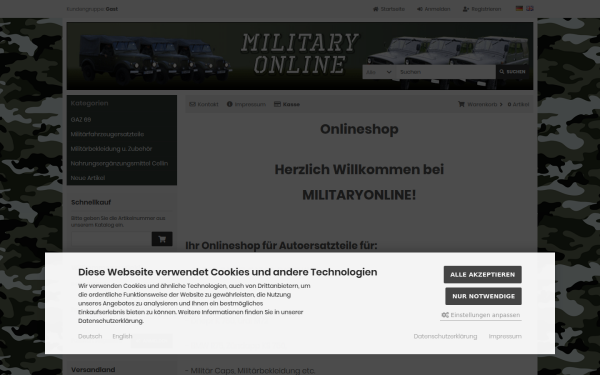Switch cookie banner language to English
Viewport: 600px width, 375px height.
[122, 336]
